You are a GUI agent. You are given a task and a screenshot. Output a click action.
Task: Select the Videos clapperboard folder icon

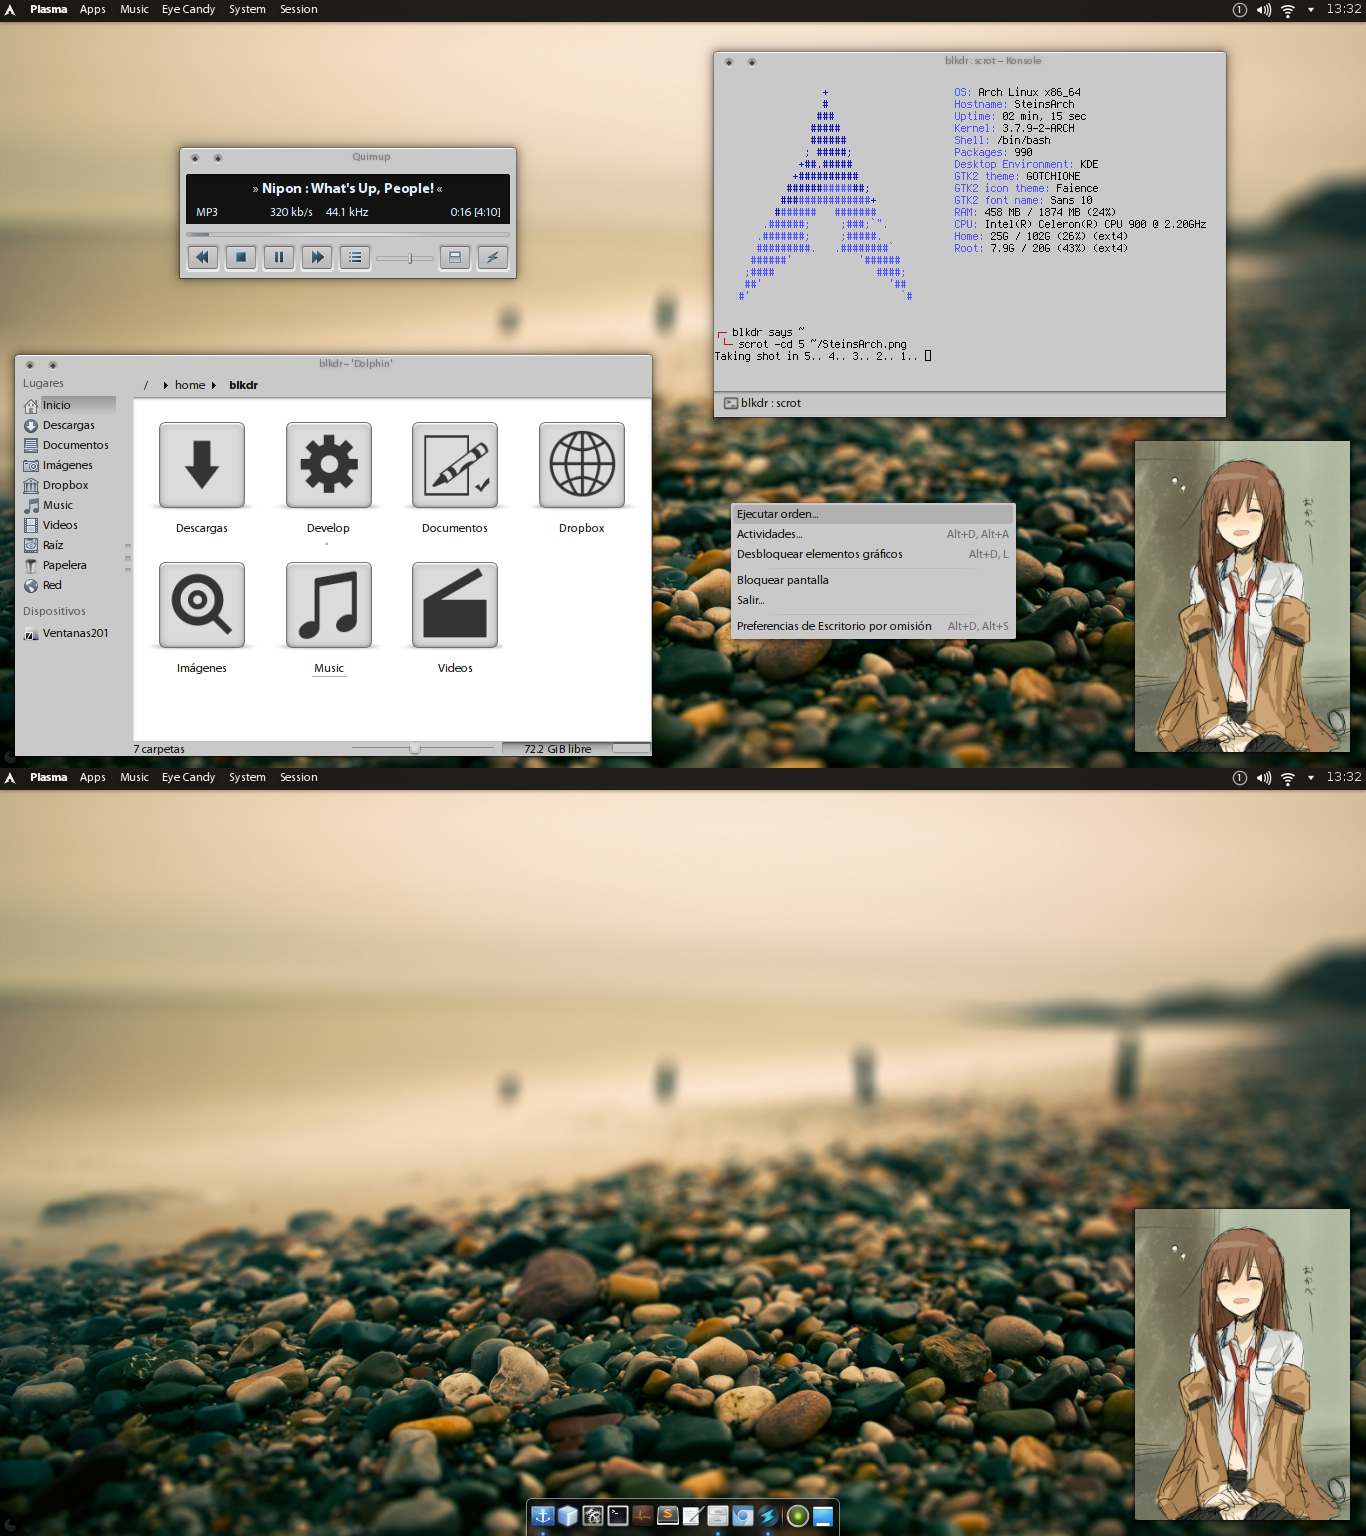[455, 605]
